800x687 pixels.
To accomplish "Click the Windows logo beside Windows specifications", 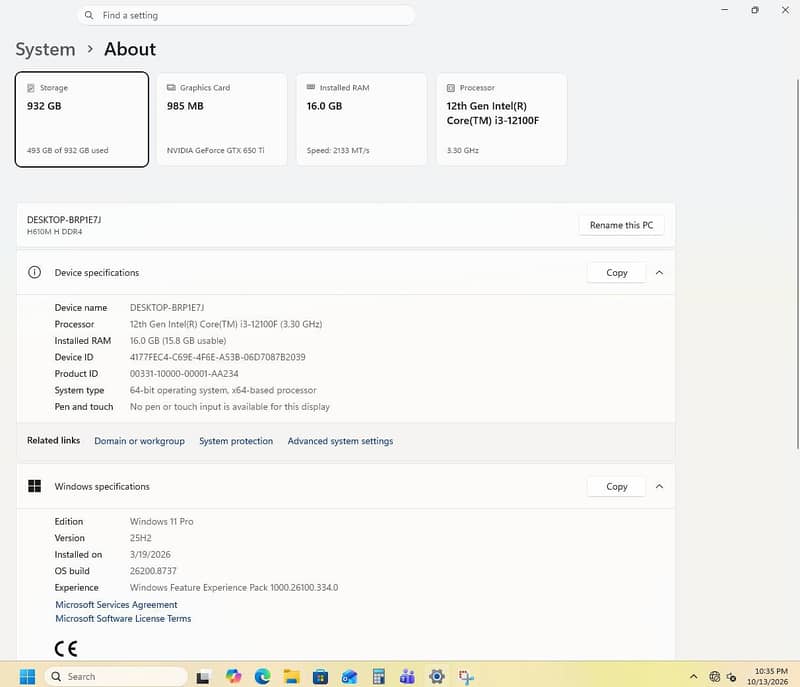I will coord(34,486).
